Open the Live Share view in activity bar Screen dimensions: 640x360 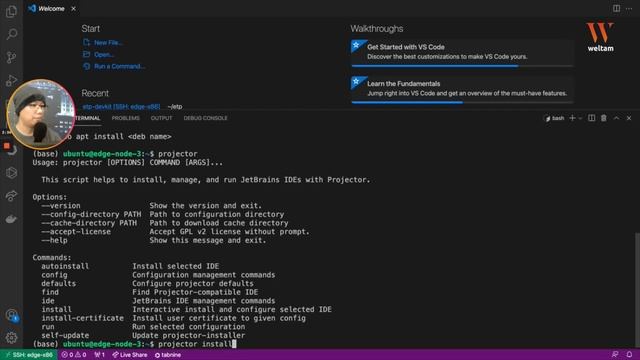pyautogui.click(x=11, y=196)
